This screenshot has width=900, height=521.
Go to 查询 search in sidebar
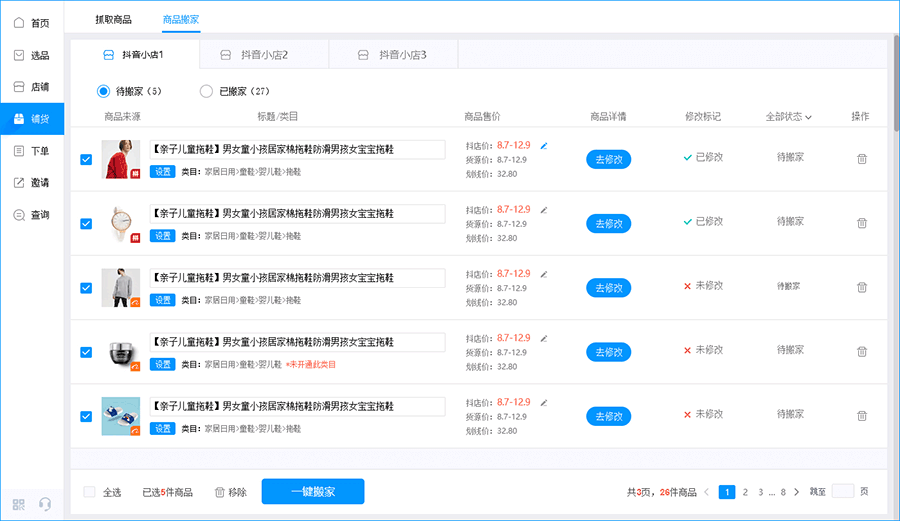click(31, 214)
